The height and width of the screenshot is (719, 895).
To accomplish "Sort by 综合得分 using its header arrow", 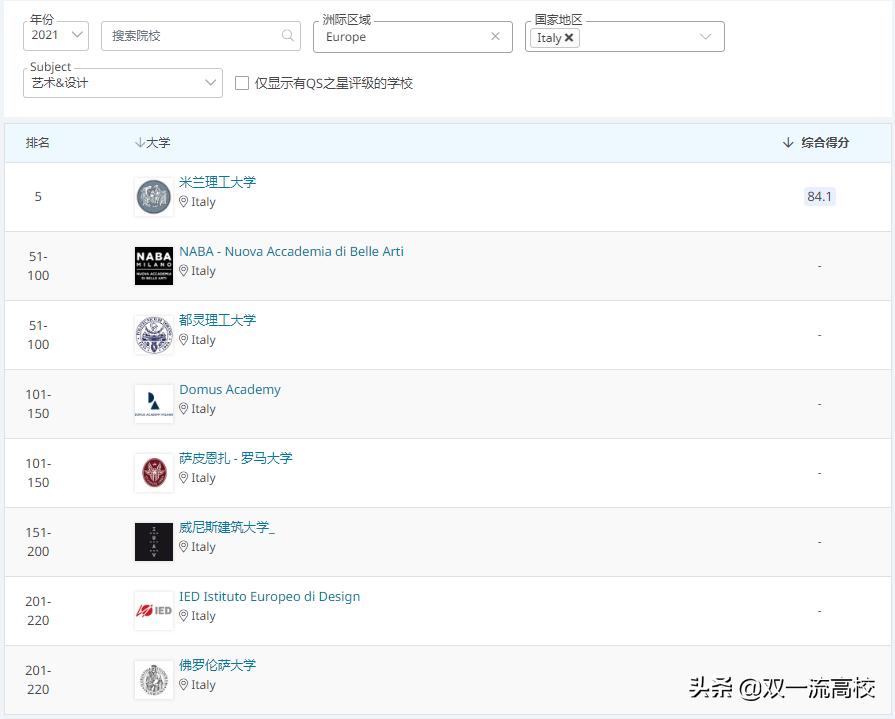I will click(788, 142).
